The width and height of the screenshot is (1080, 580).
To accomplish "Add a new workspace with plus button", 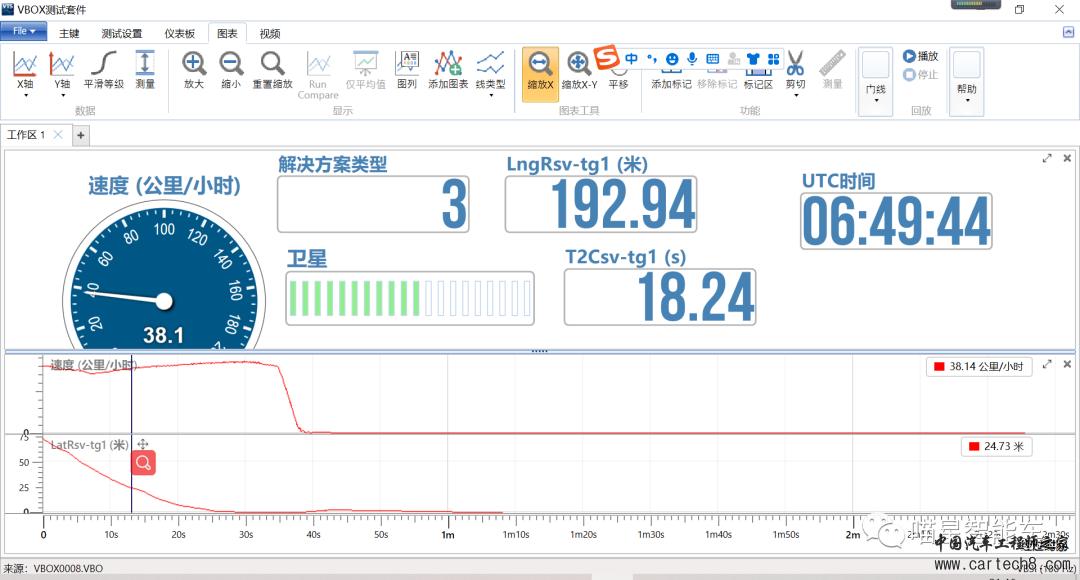I will [81, 136].
